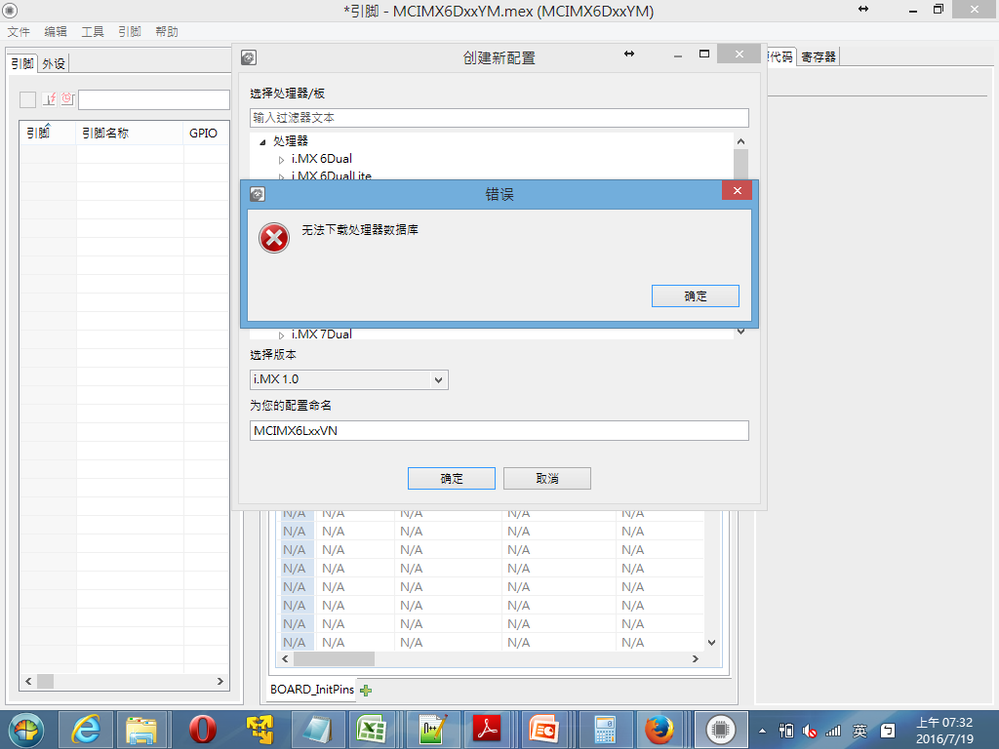Click the IME mode icon next to the 英 indicator
999x749 pixels.
pos(888,731)
